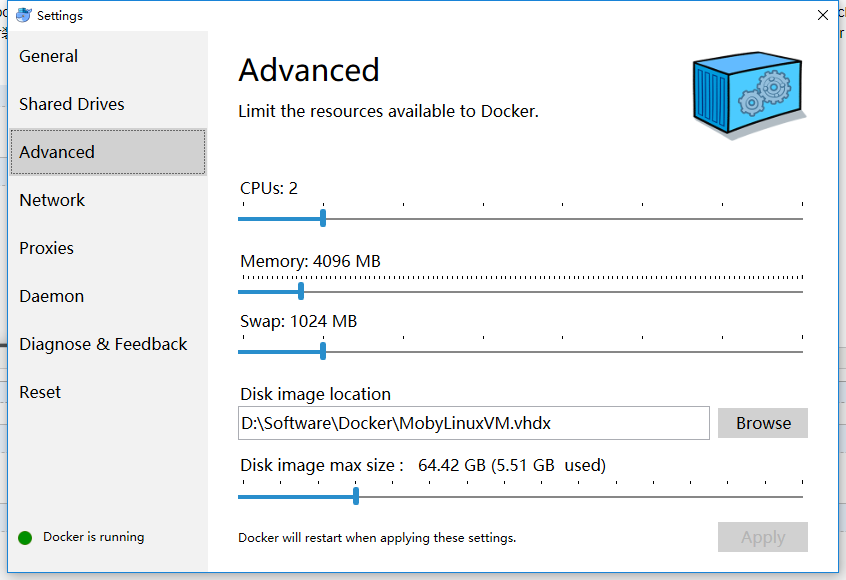Select the Advanced sidebar item
Screen dimensions: 846x580
click(x=108, y=152)
